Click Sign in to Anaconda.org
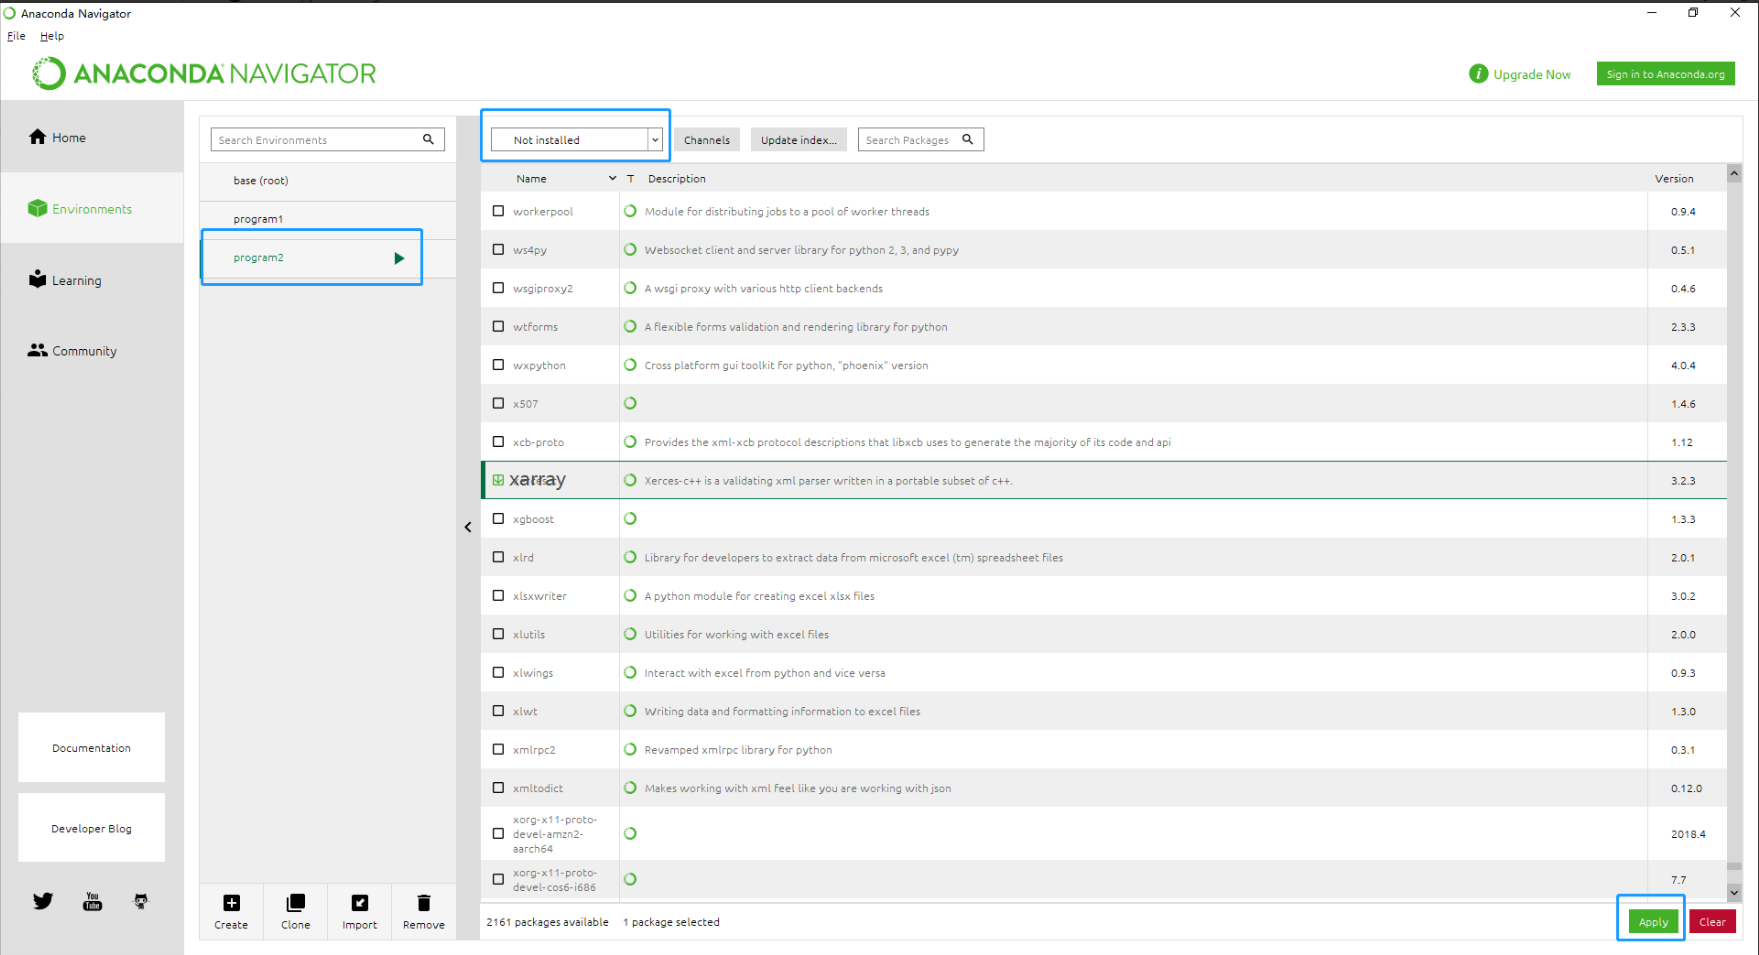The image size is (1759, 955). [x=1665, y=74]
